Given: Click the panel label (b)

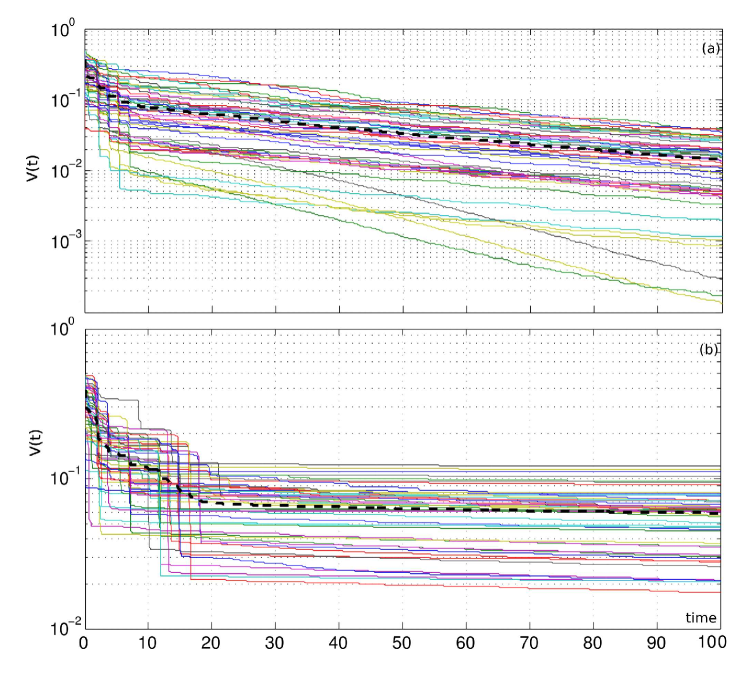Looking at the screenshot, I should click(x=708, y=349).
